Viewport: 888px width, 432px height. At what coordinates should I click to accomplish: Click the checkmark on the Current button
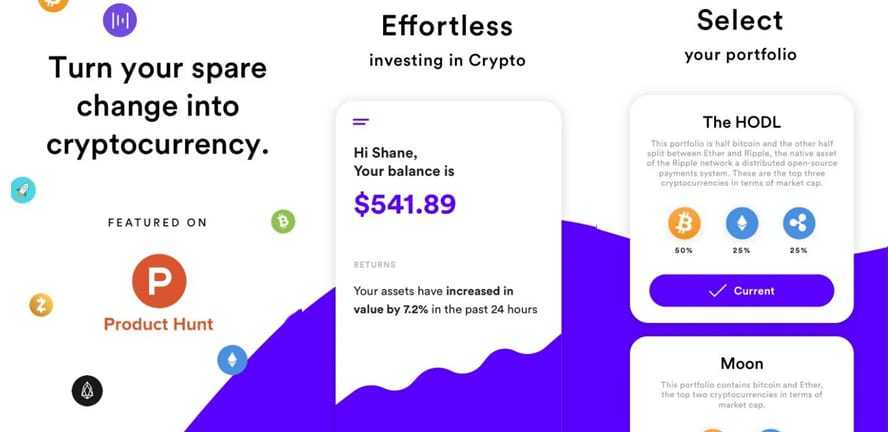click(x=716, y=291)
